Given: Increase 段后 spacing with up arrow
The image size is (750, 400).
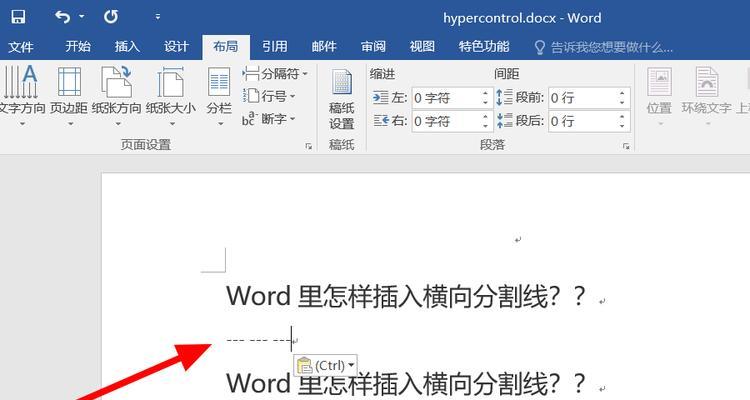Looking at the screenshot, I should [x=622, y=117].
